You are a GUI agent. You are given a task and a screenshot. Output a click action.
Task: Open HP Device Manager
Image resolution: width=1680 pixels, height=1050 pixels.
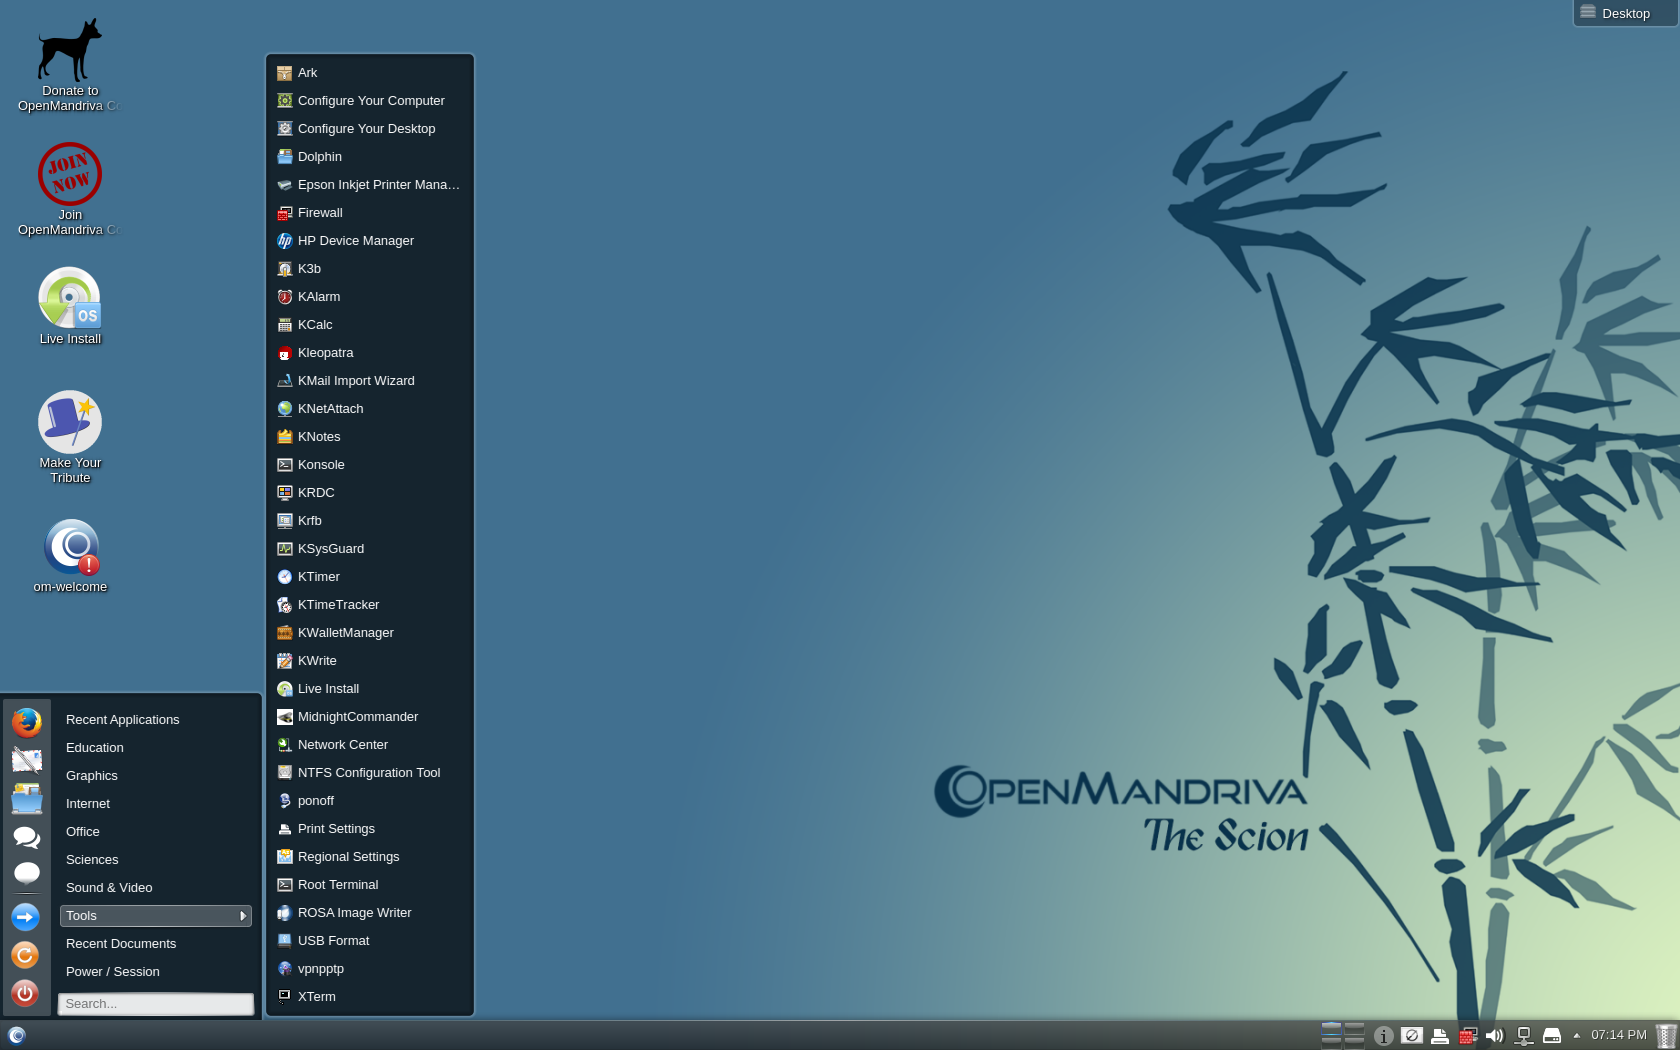pos(370,241)
